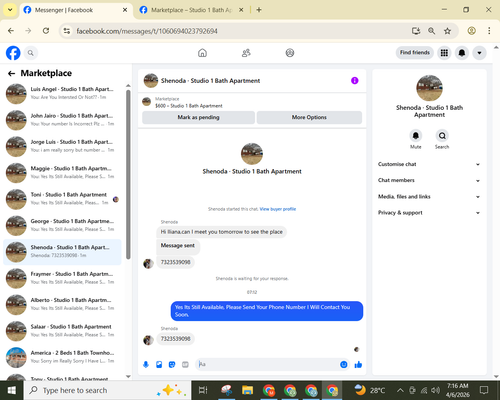Open a new browser tab
The width and height of the screenshot is (500, 400).
[x=259, y=10]
